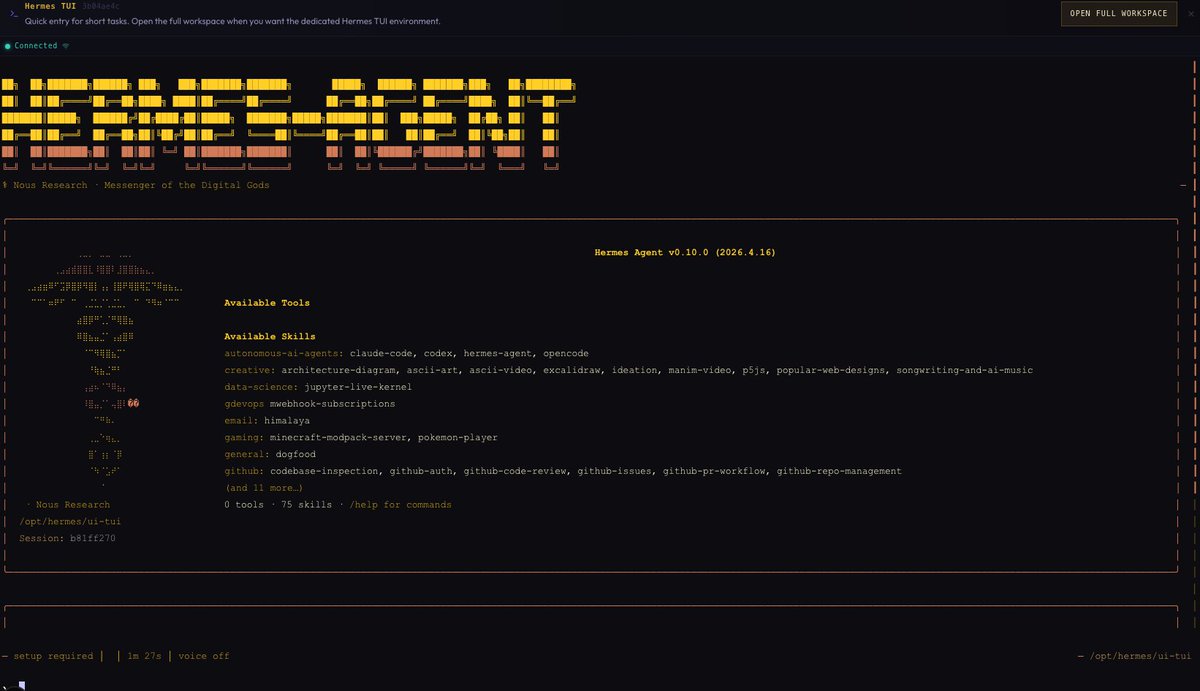Screen dimensions: 1200x691
Task: Click the 'Hermes TUI' title text
Action: [x=50, y=6]
